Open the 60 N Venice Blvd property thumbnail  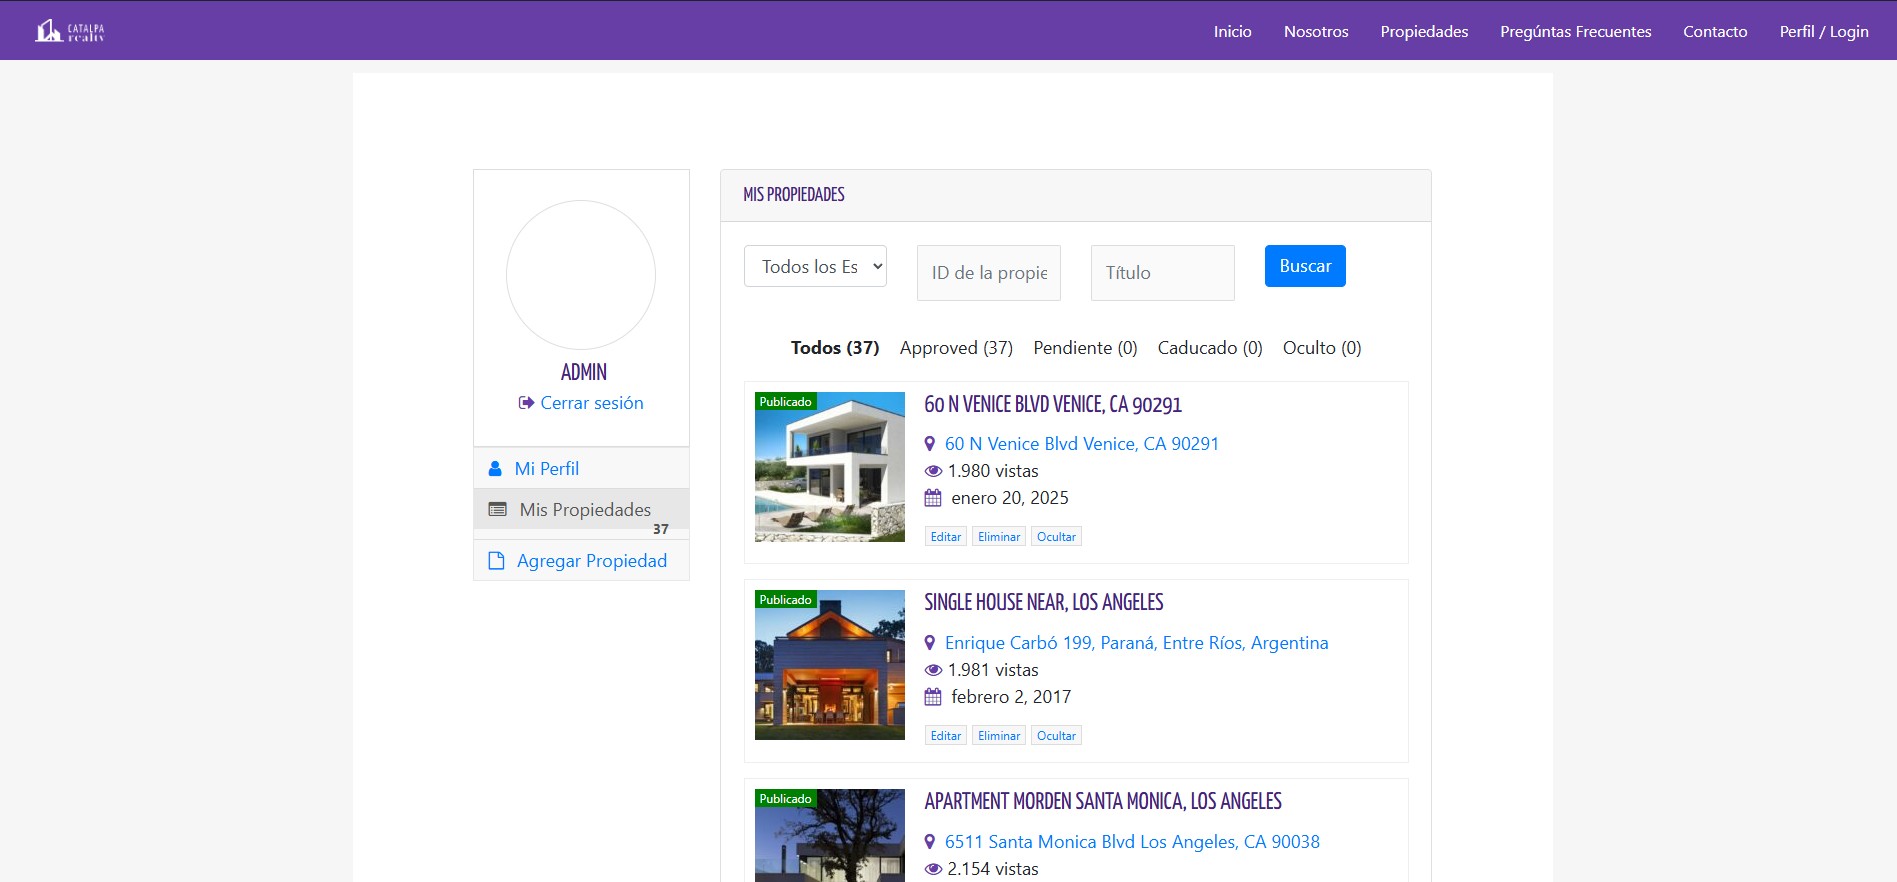point(830,467)
